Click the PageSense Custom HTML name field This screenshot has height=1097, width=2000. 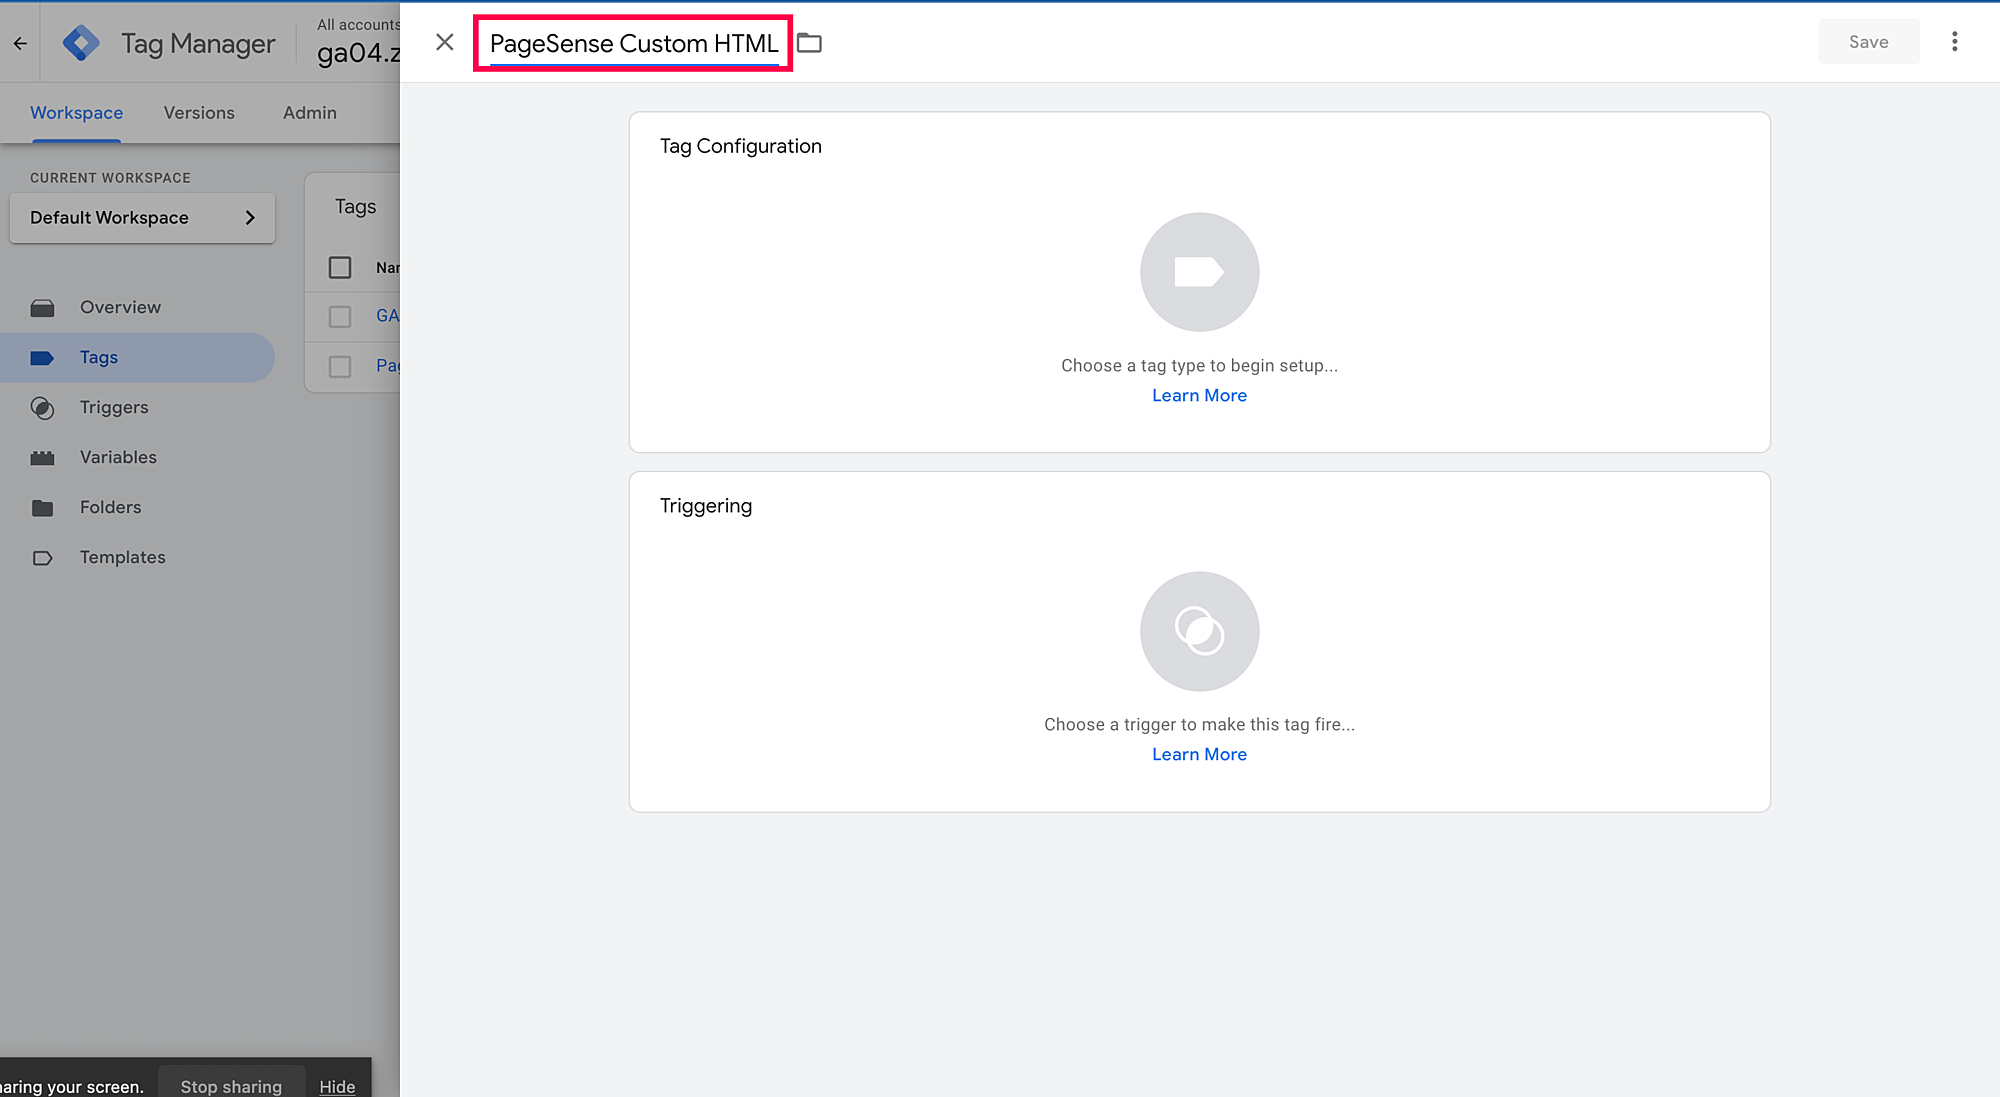click(633, 43)
